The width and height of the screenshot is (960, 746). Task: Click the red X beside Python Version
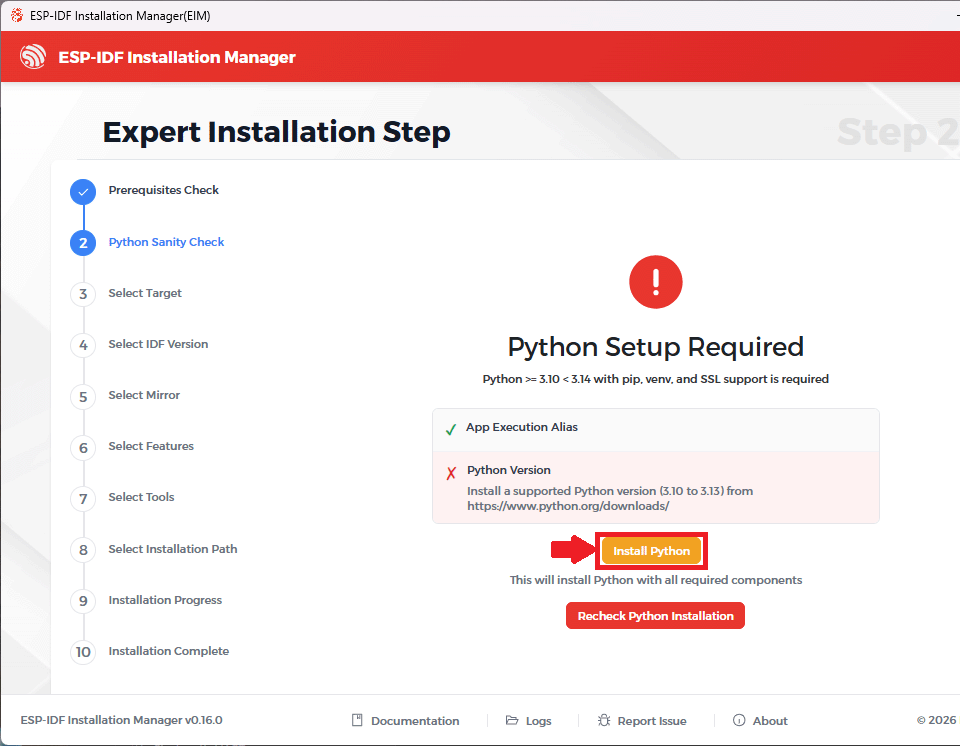click(451, 473)
